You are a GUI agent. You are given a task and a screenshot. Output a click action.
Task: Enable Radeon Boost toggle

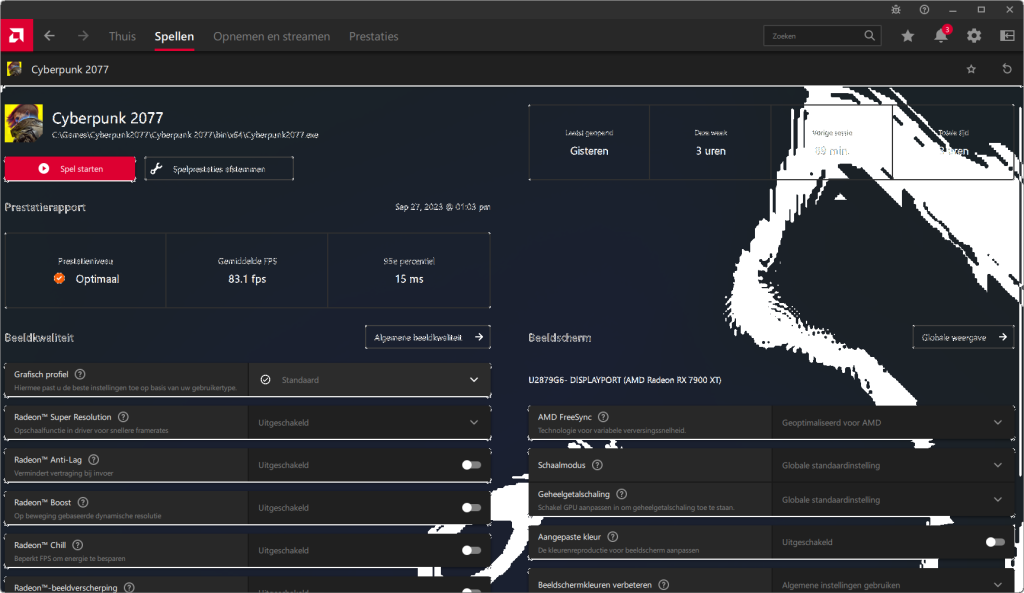tap(471, 507)
